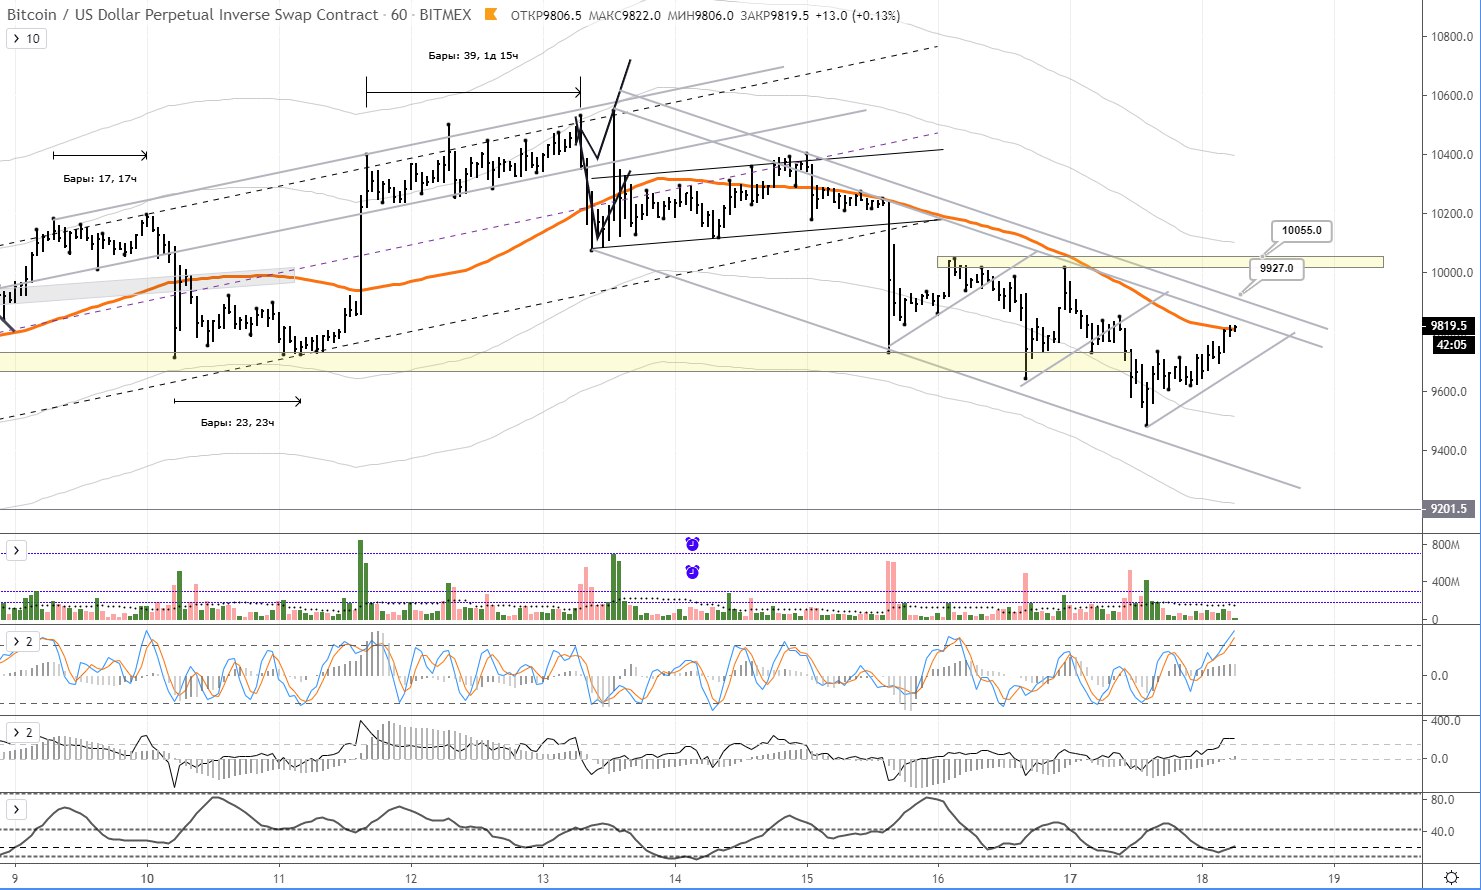Select the Бары: 39, 1д 15ч measurement
Screen dimensions: 1481x890
click(473, 56)
